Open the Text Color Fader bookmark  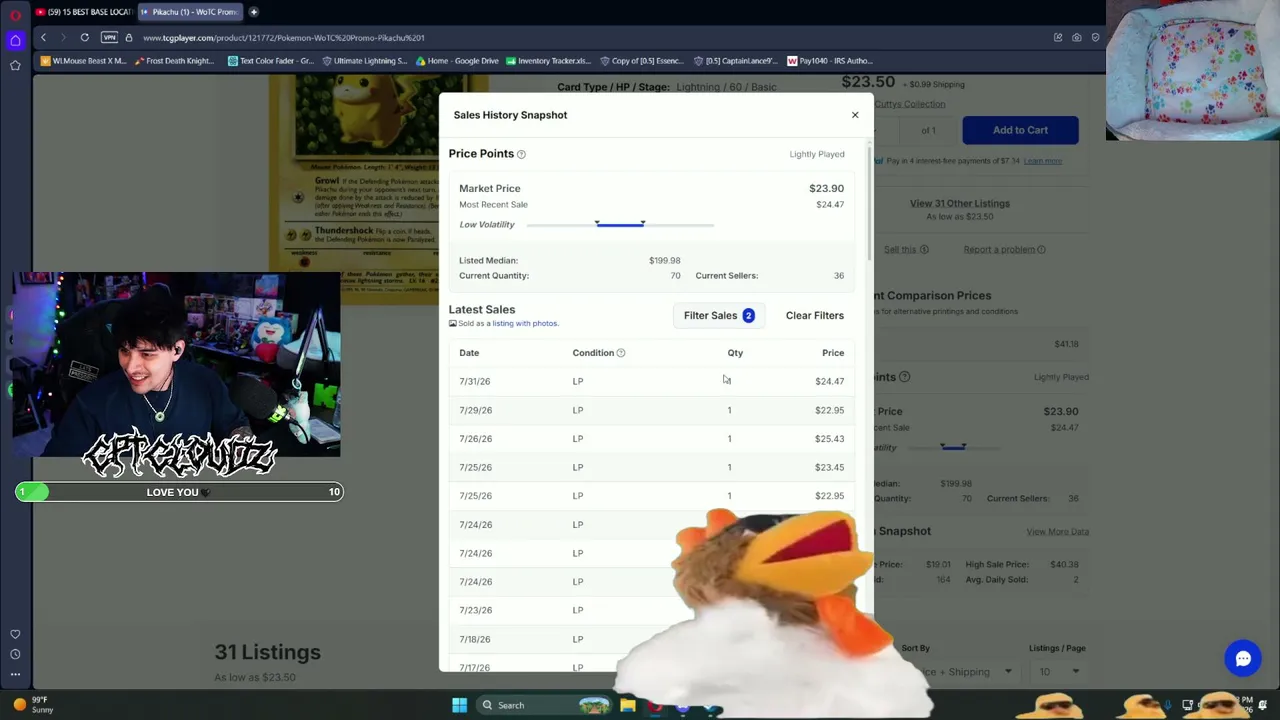[x=271, y=61]
